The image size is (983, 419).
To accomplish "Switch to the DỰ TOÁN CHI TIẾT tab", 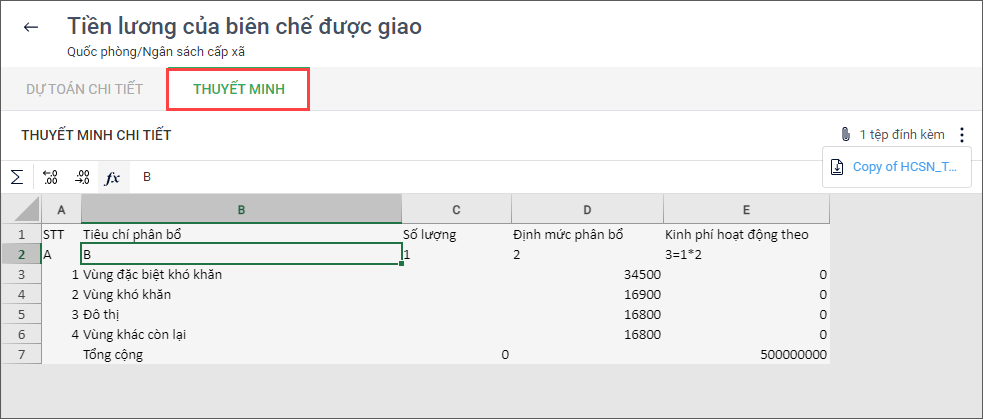I will pyautogui.click(x=84, y=89).
